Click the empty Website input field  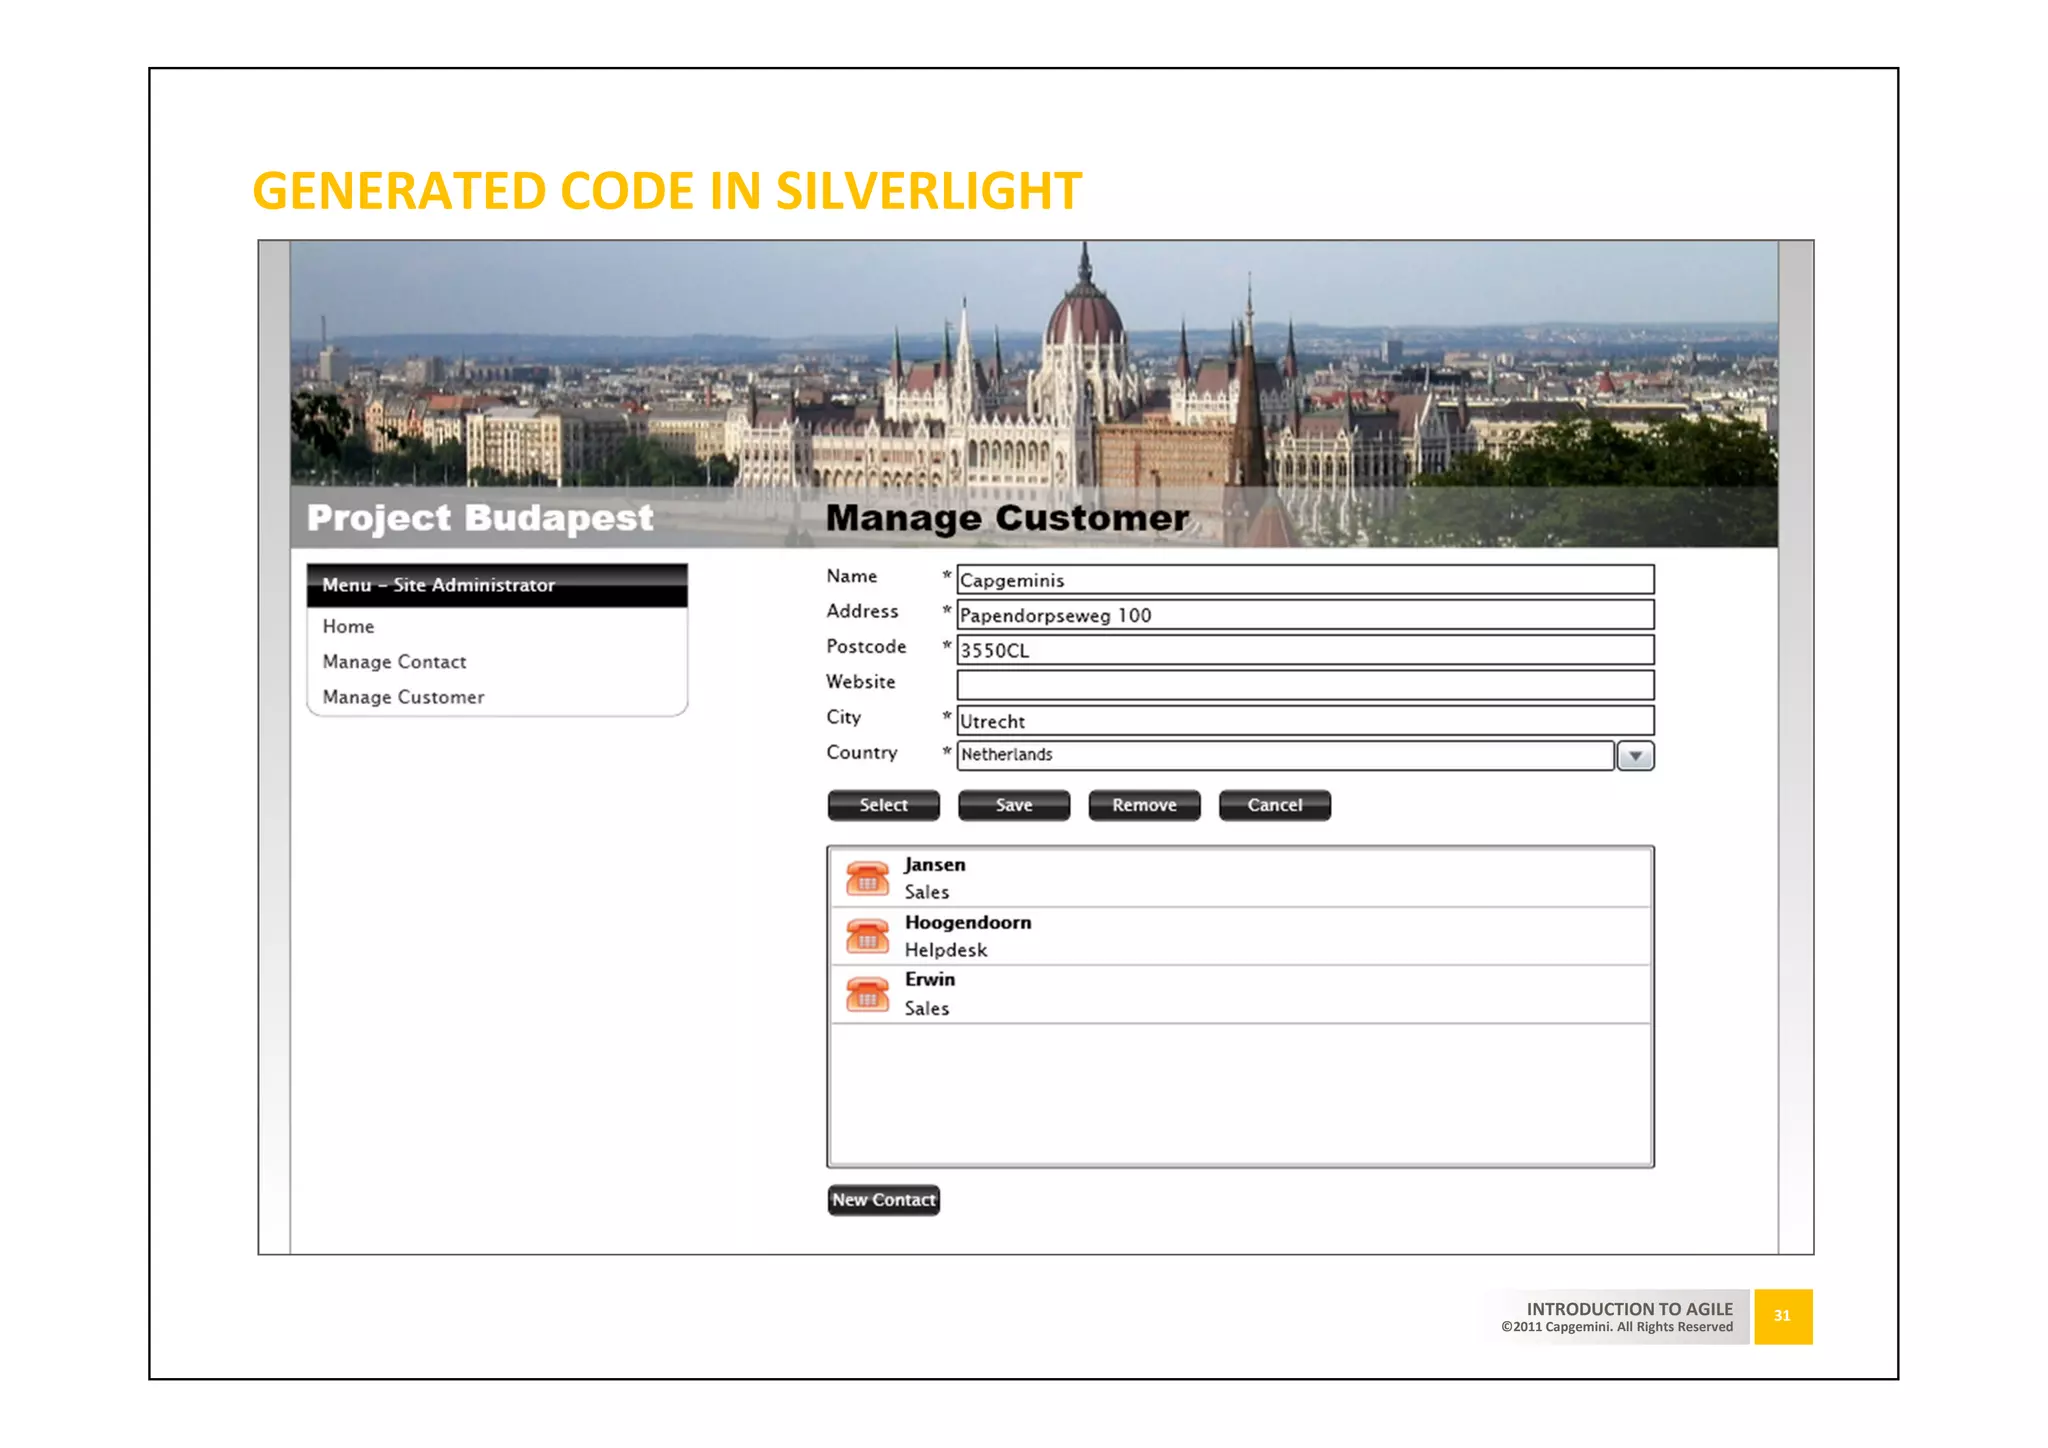click(1305, 685)
